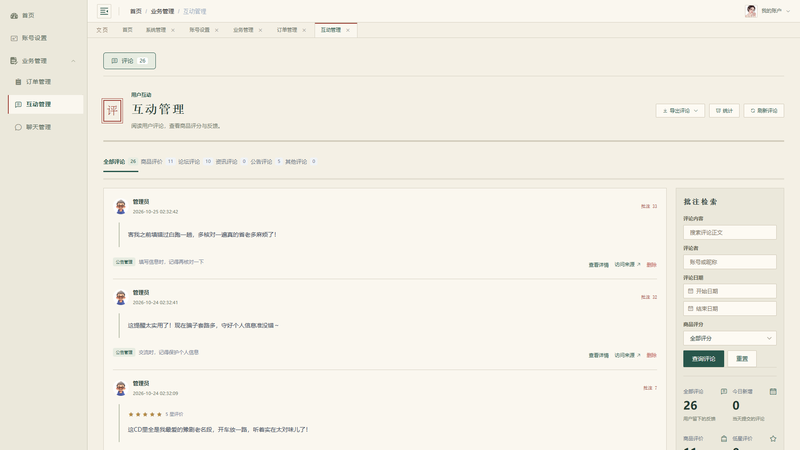Click 首页 in the breadcrumb
Viewport: 800px width, 450px height.
click(136, 11)
